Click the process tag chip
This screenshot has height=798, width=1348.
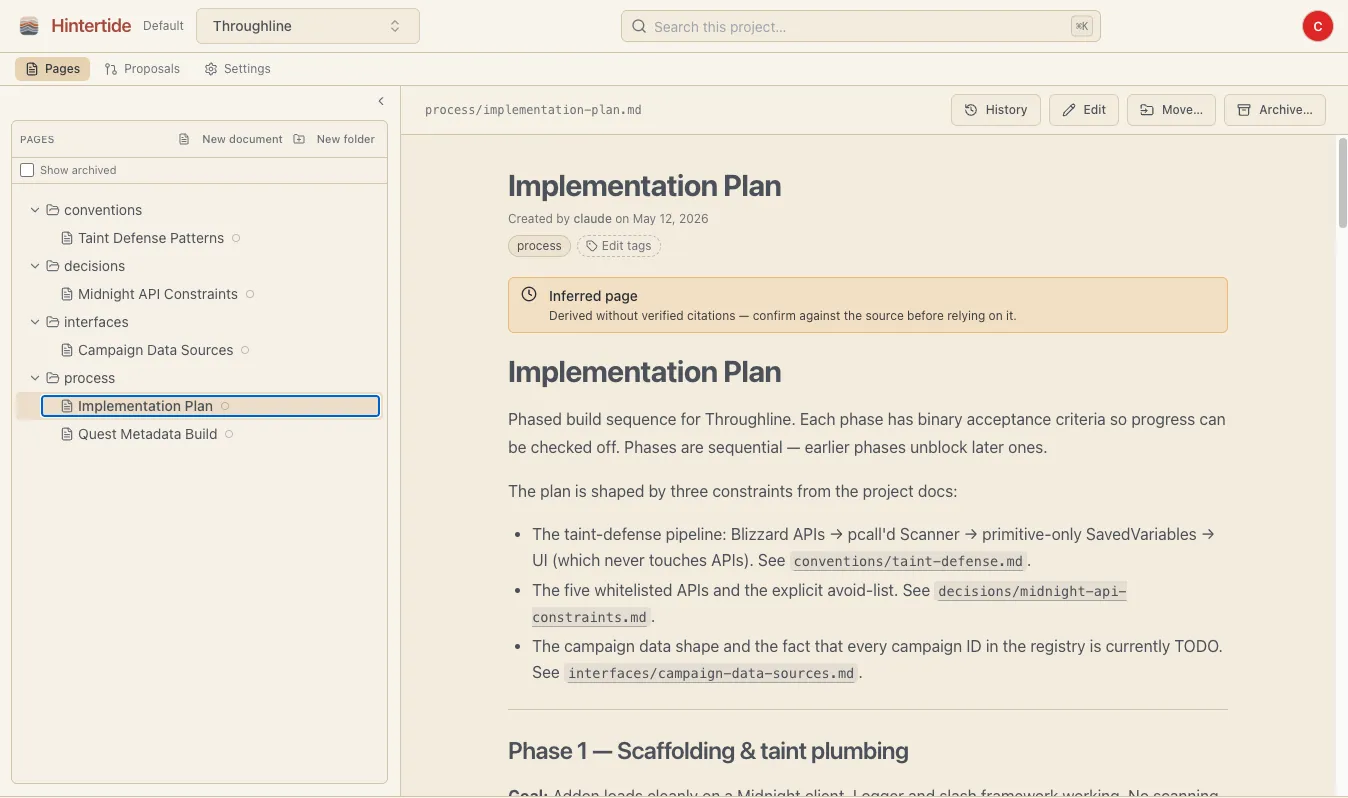(x=539, y=246)
